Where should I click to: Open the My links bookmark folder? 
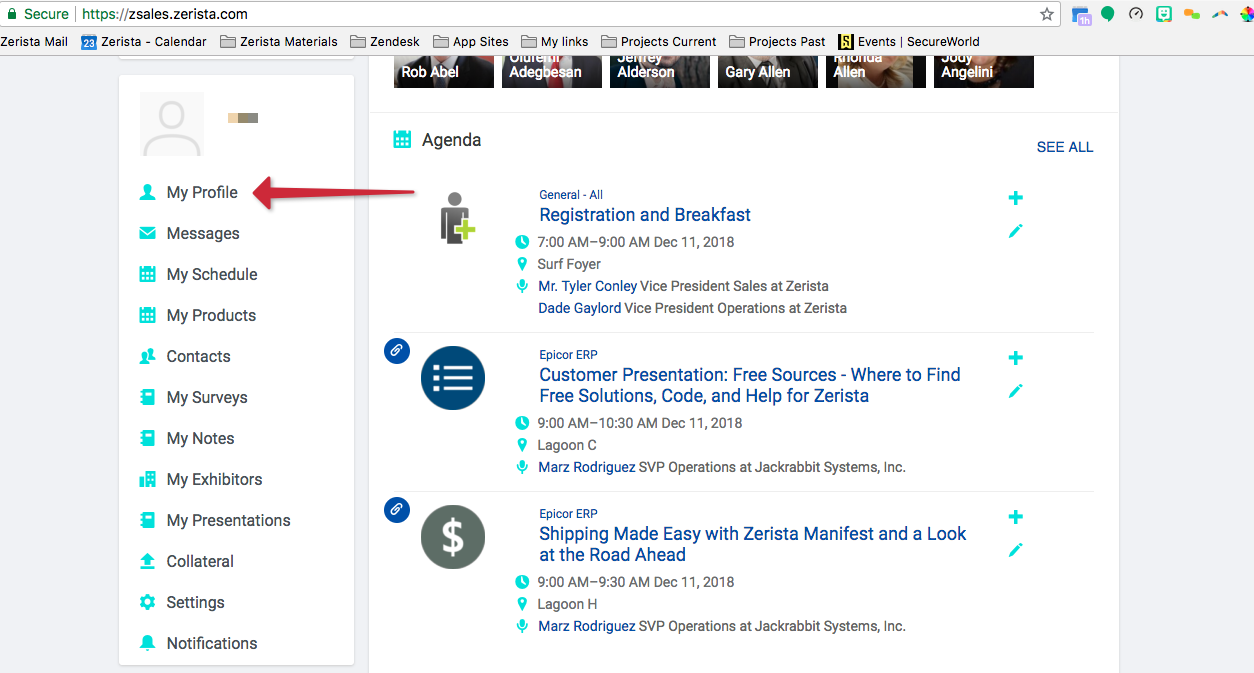(554, 42)
